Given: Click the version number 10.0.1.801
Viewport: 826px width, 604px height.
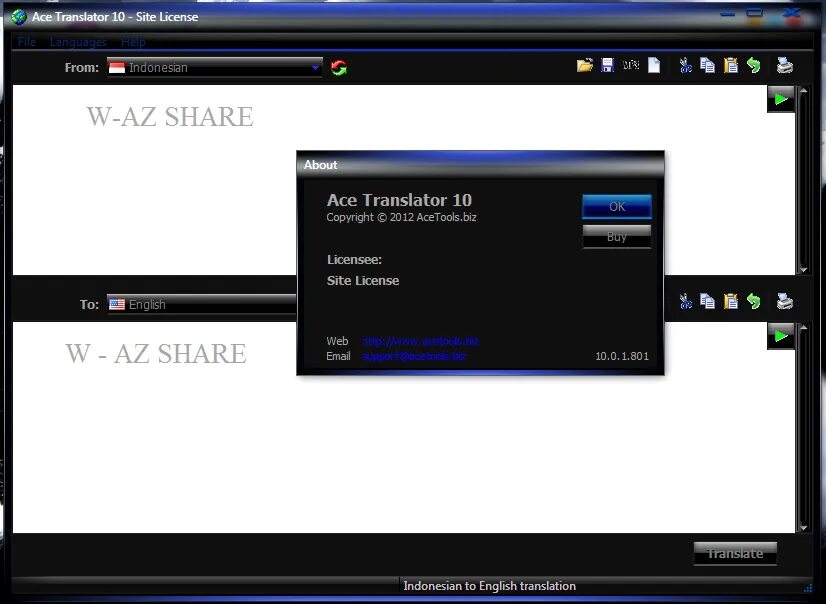Looking at the screenshot, I should [x=622, y=357].
